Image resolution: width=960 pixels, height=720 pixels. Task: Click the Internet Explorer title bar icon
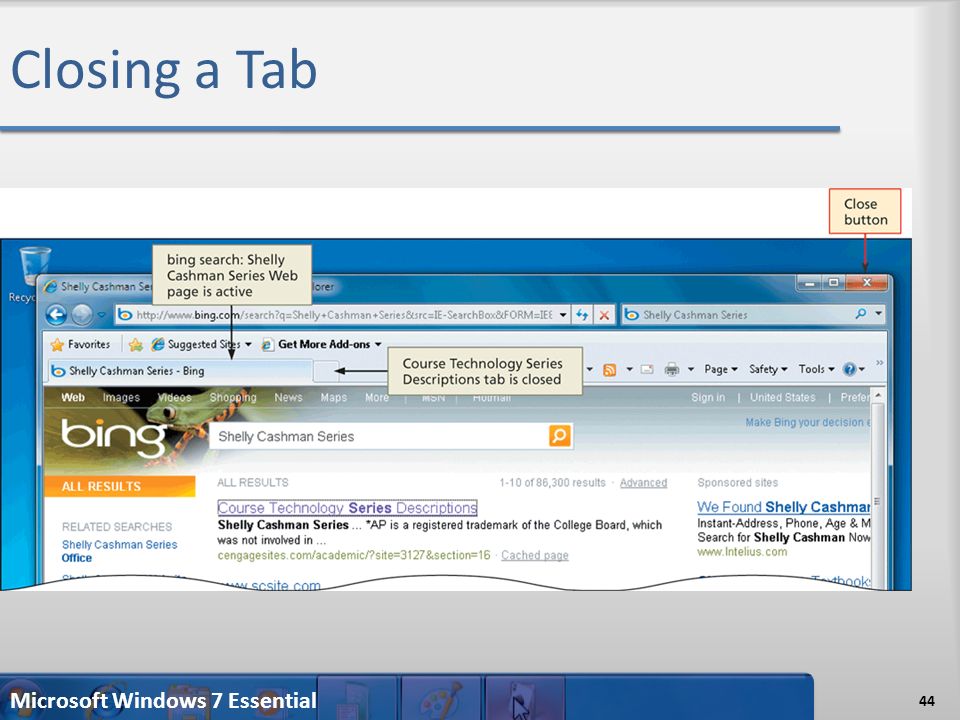click(50, 286)
